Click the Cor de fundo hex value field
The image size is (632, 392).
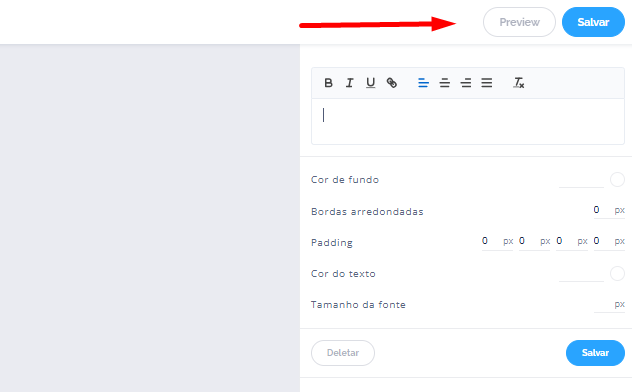[x=581, y=180]
